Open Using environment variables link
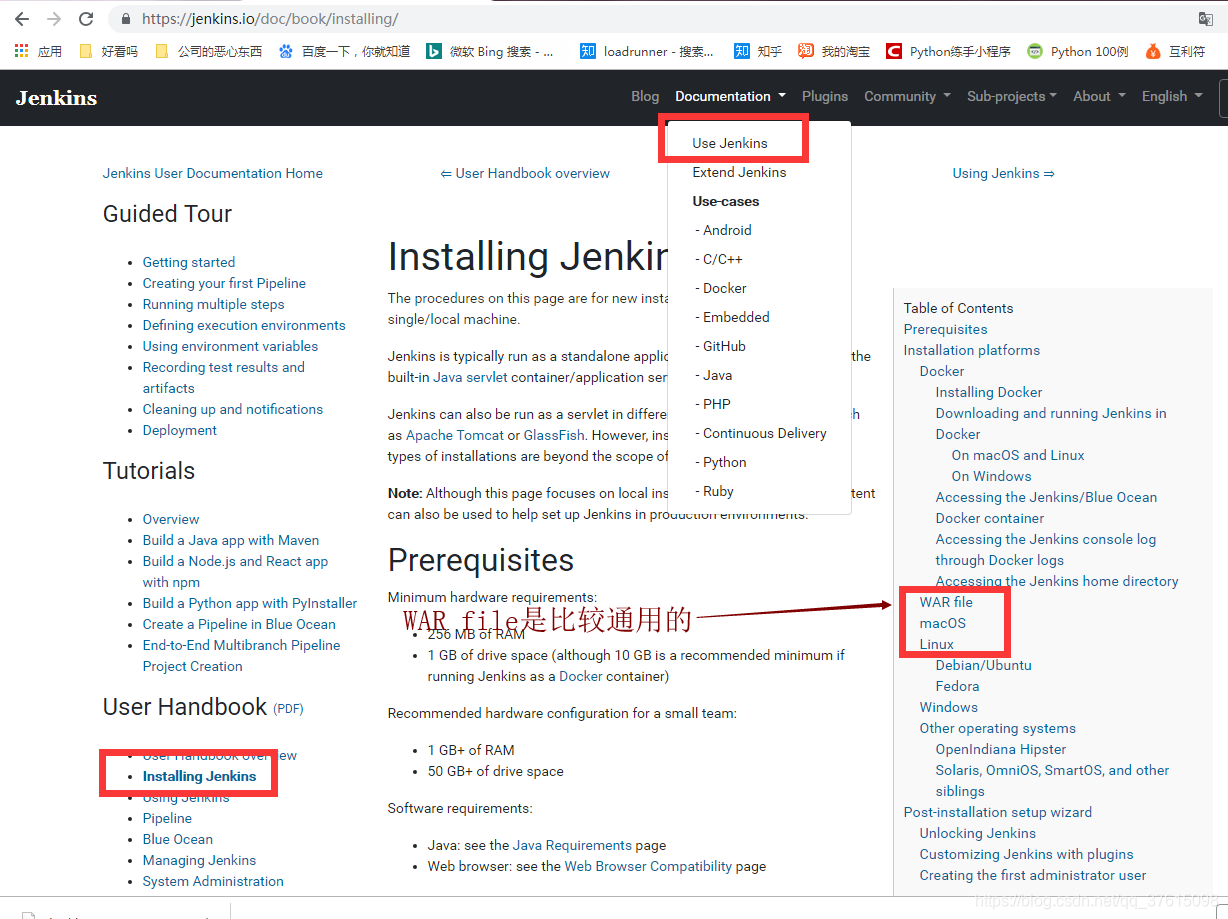 pos(230,346)
